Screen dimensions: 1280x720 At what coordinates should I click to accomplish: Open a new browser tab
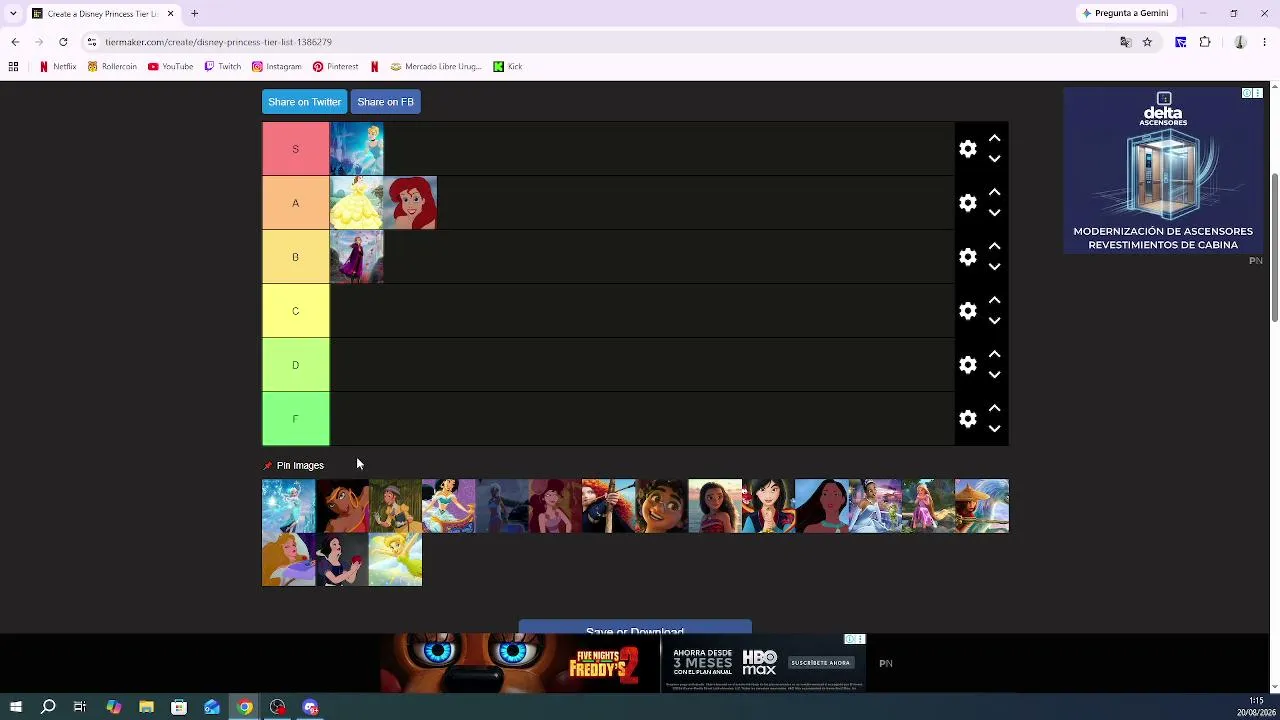coord(195,13)
